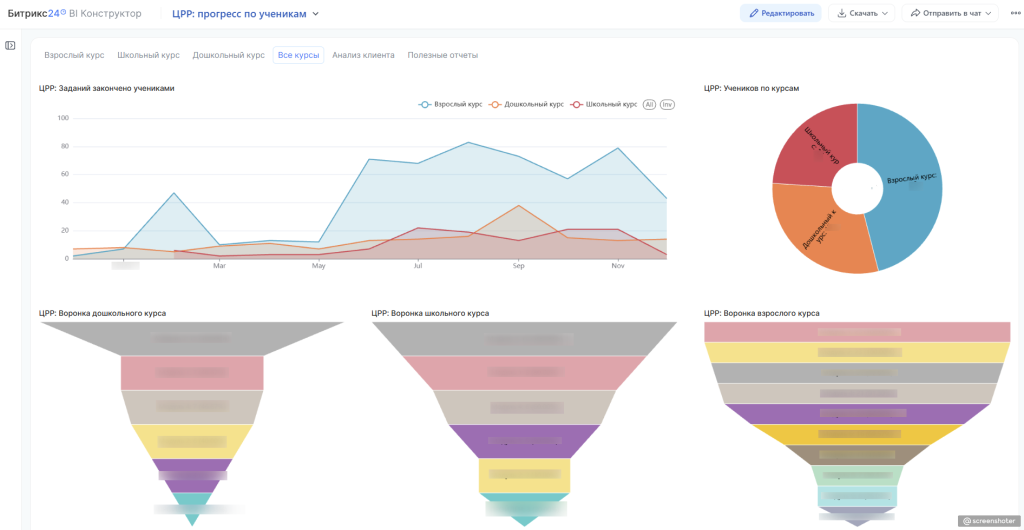Click the Редактировать button
The width and height of the screenshot is (1024, 530).
pyautogui.click(x=780, y=13)
